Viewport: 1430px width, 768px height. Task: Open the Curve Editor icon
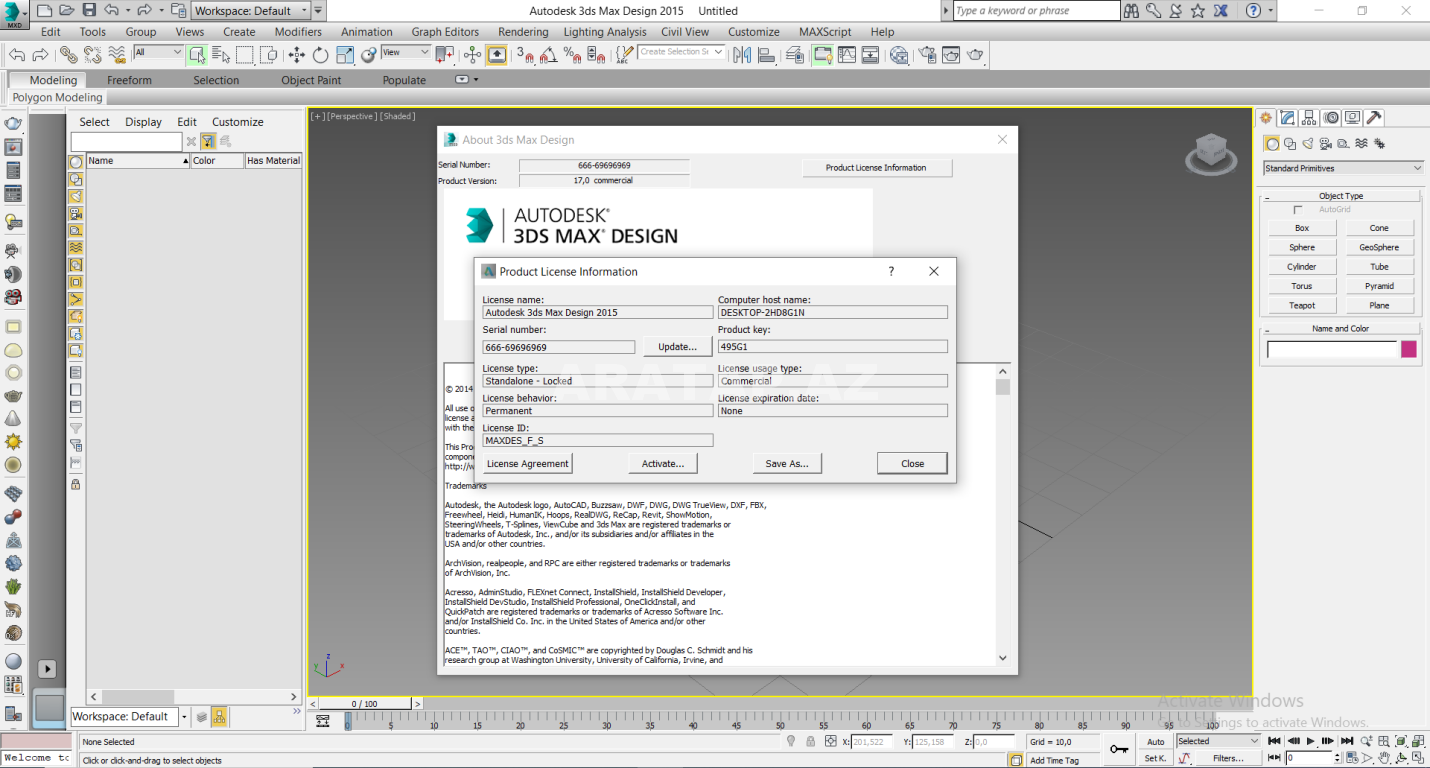[x=847, y=54]
